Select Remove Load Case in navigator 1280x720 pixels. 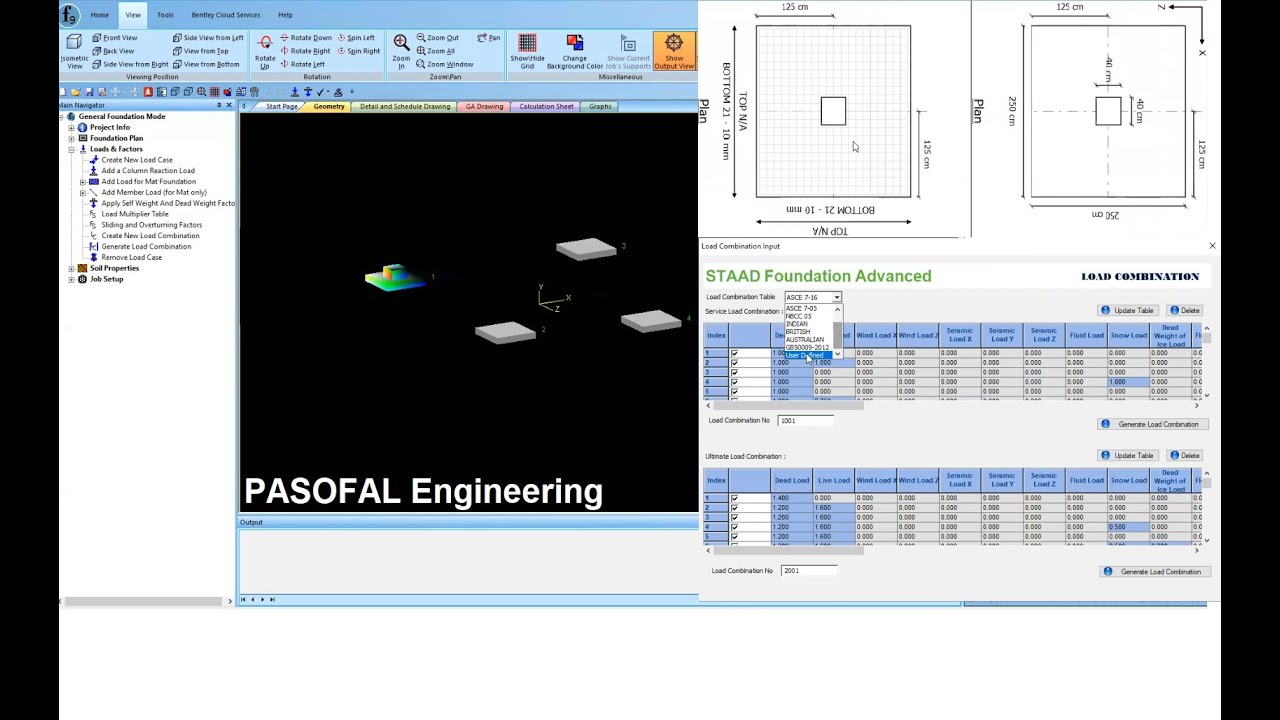131,257
